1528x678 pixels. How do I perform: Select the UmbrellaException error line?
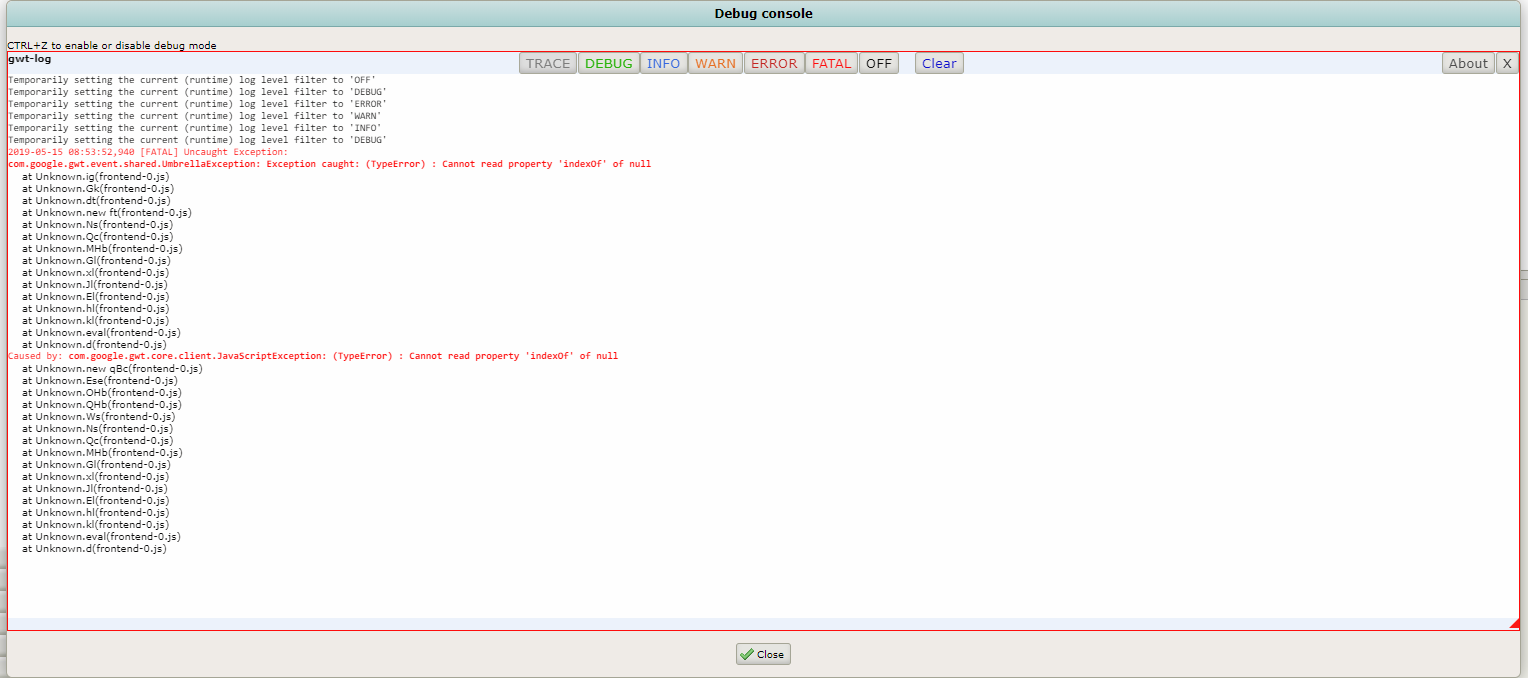click(329, 164)
